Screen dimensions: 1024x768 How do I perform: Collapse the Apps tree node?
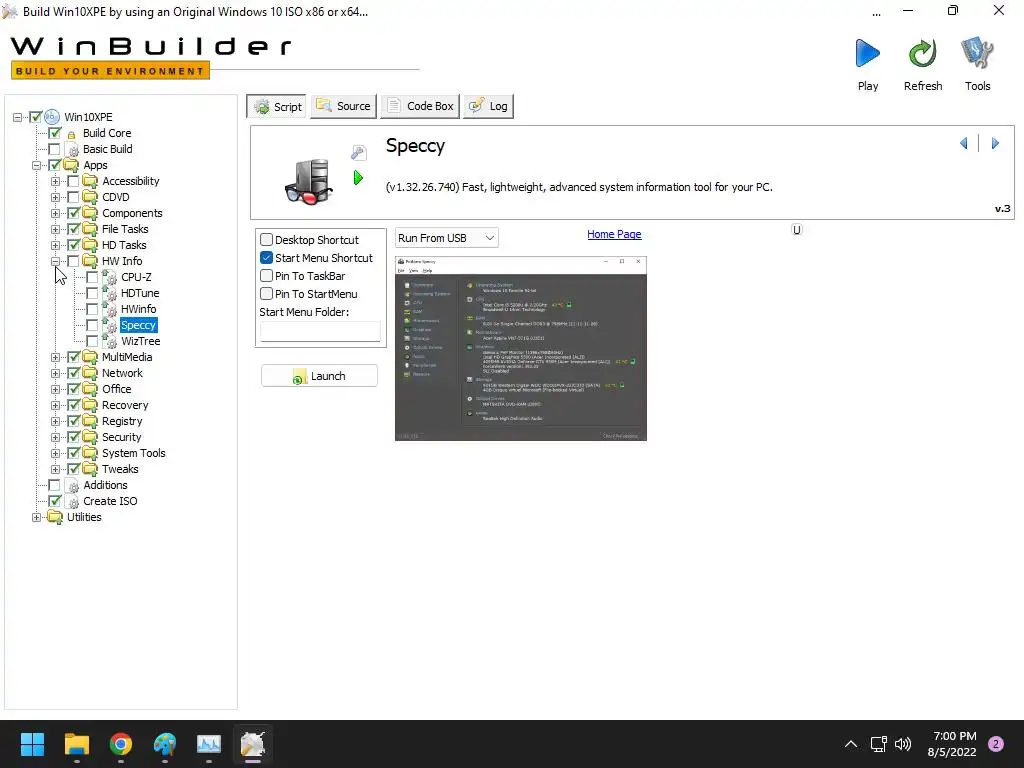coord(37,165)
